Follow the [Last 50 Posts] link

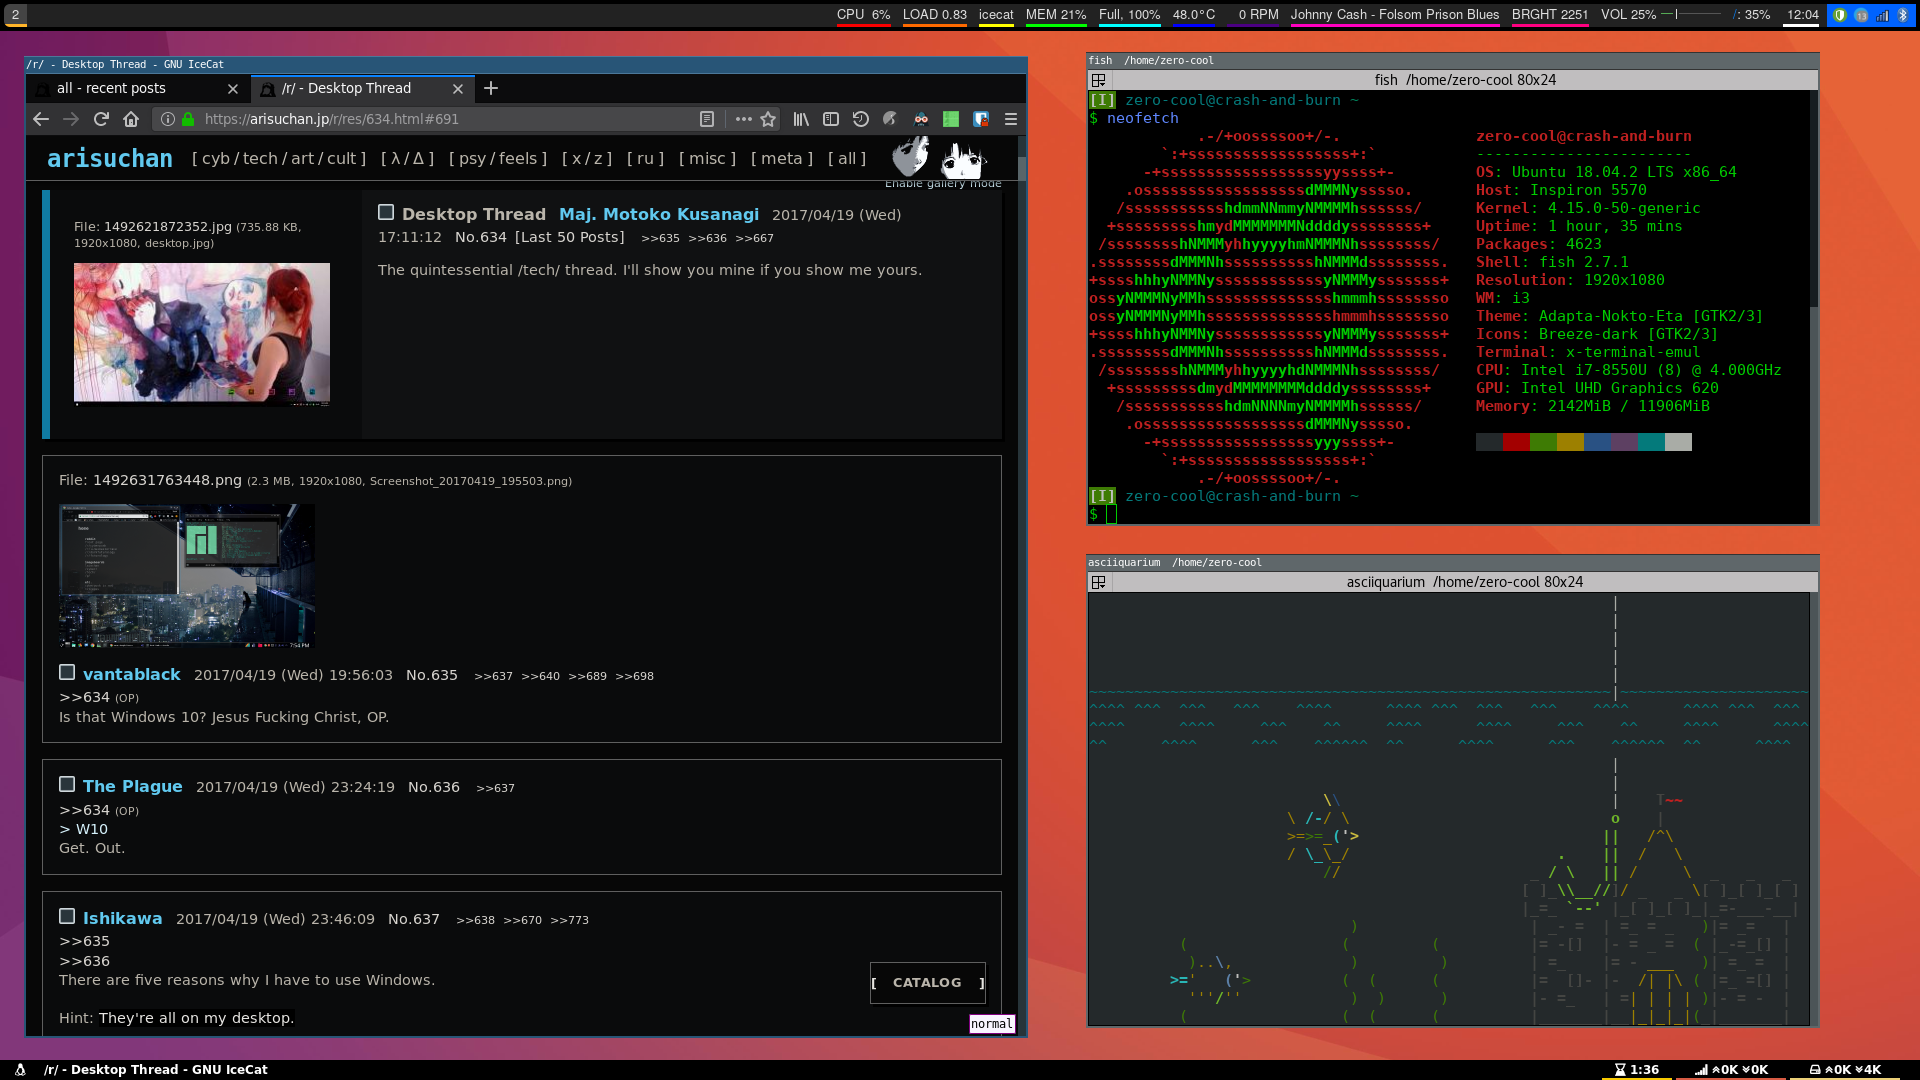(x=569, y=237)
